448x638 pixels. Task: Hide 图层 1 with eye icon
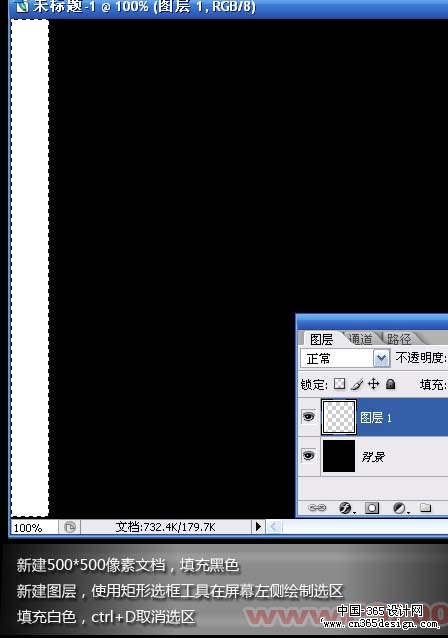click(x=308, y=417)
